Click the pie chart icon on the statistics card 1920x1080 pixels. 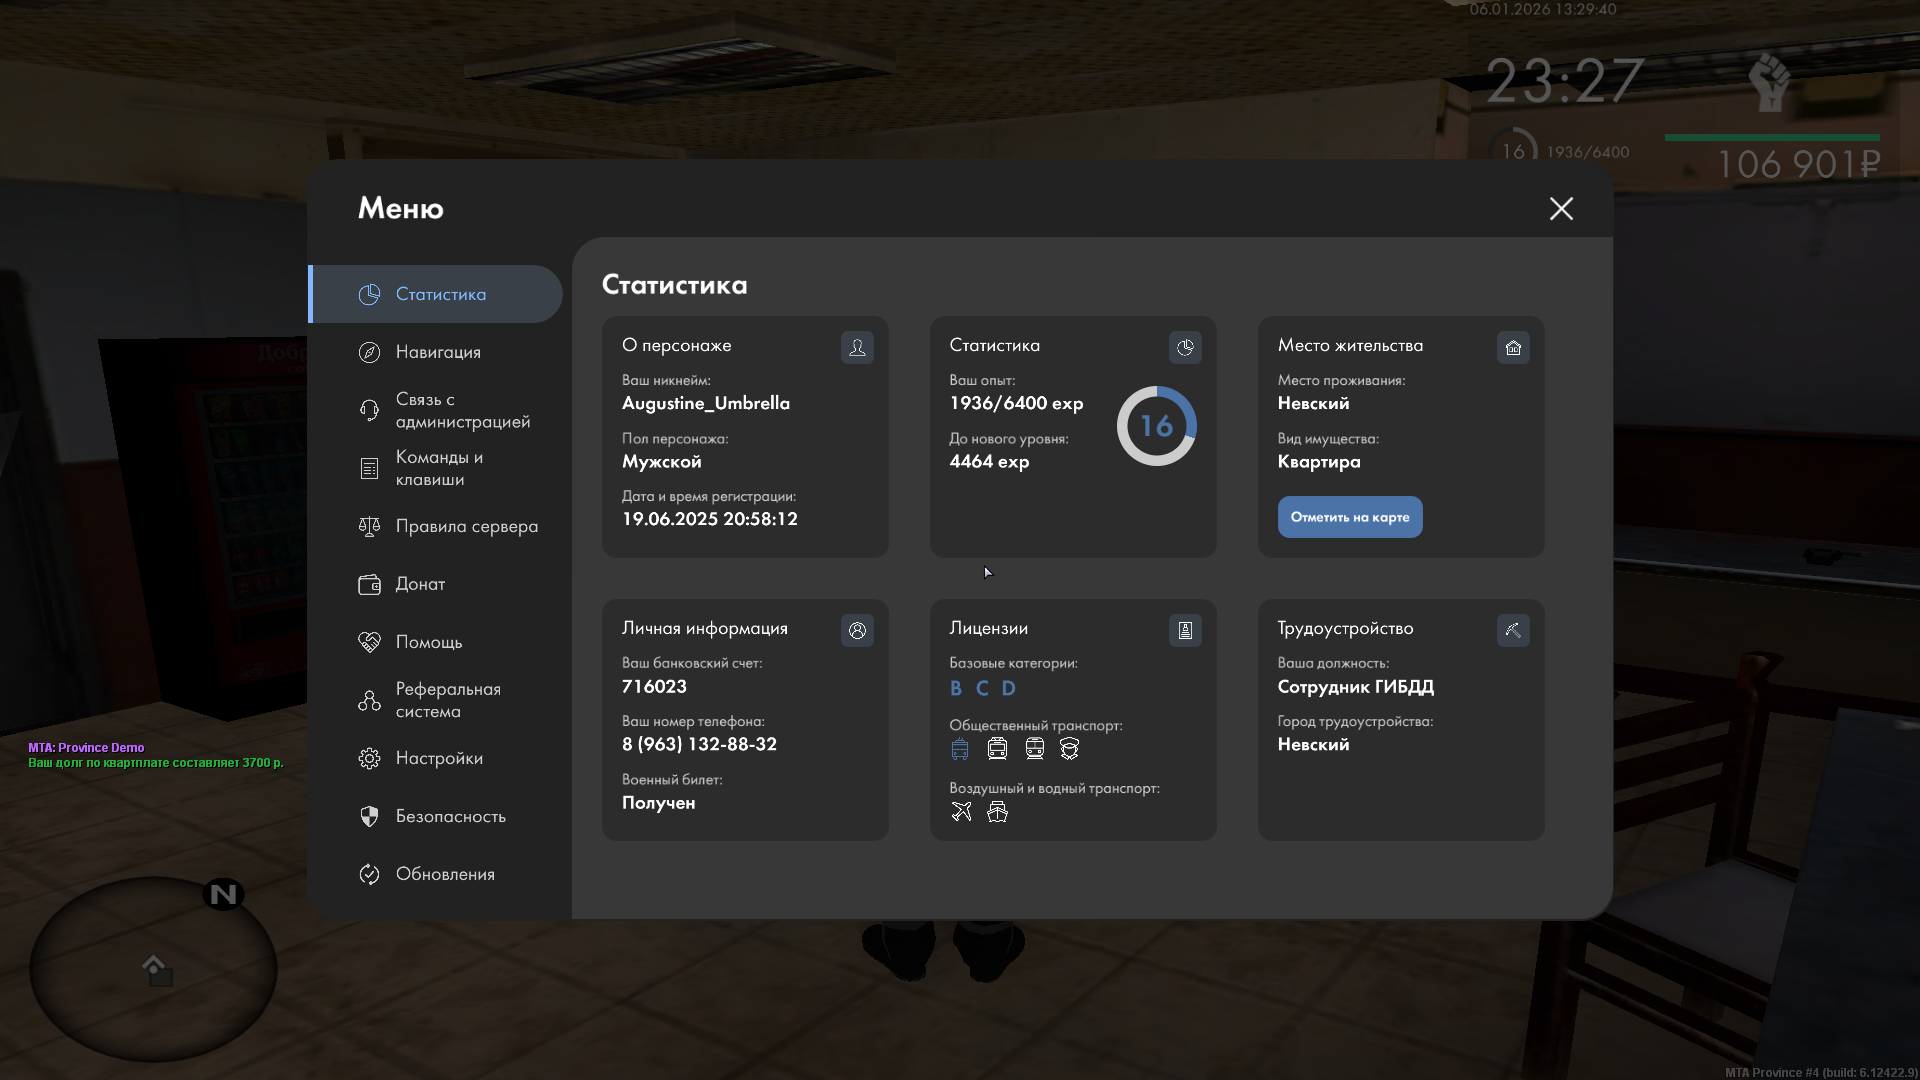[x=1185, y=348]
